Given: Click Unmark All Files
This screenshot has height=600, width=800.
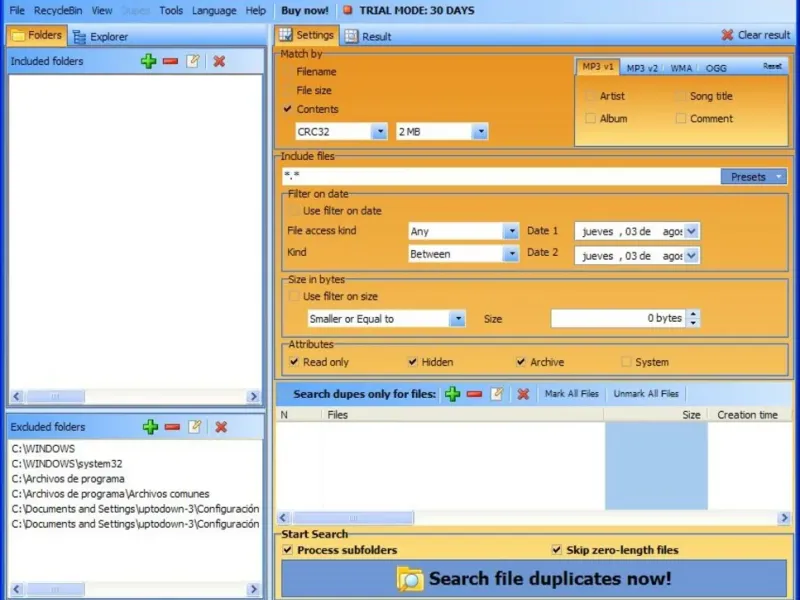Looking at the screenshot, I should 646,394.
